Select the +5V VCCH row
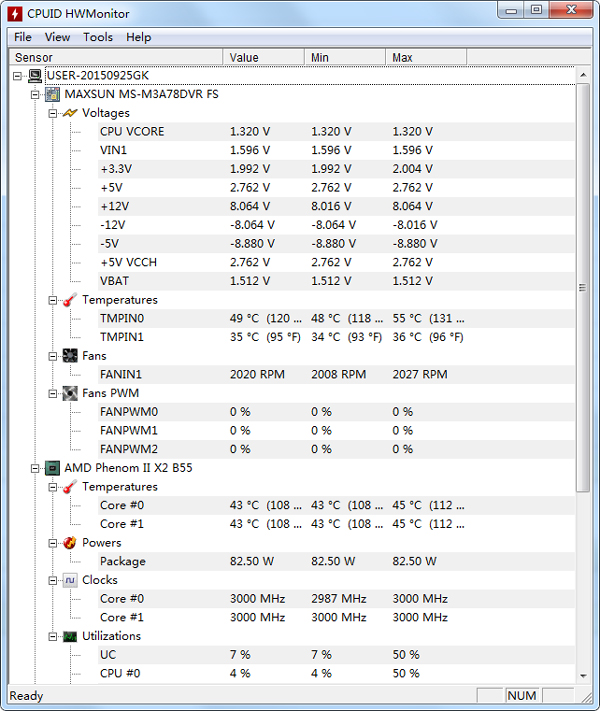This screenshot has height=711, width=600. [337, 262]
